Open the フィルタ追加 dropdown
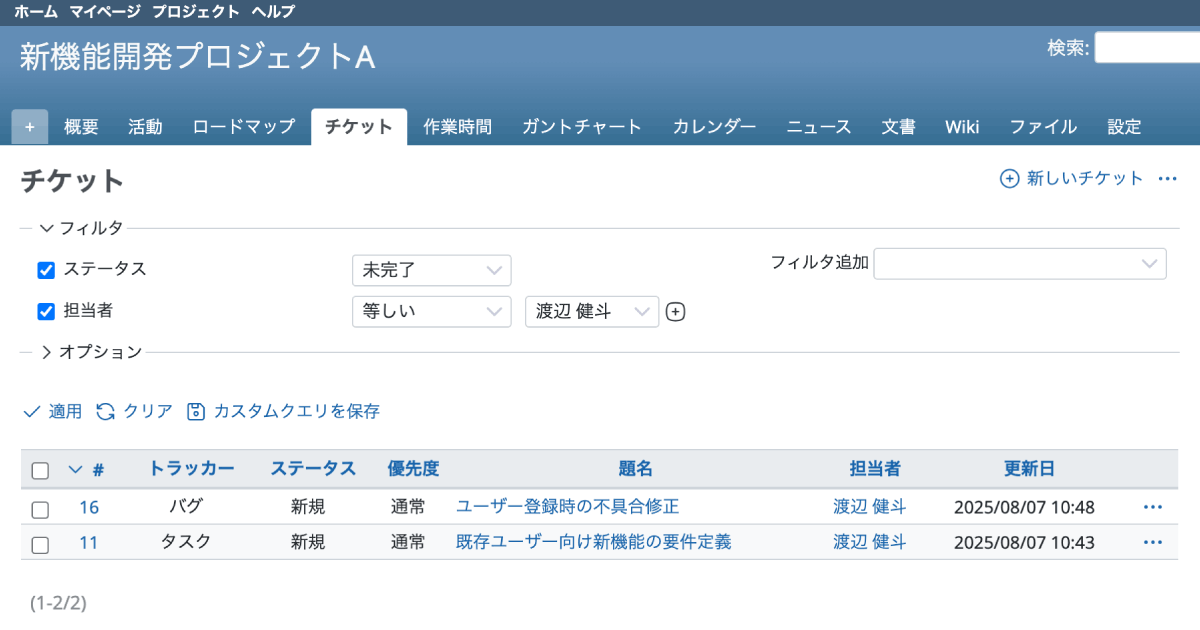 (x=1019, y=263)
